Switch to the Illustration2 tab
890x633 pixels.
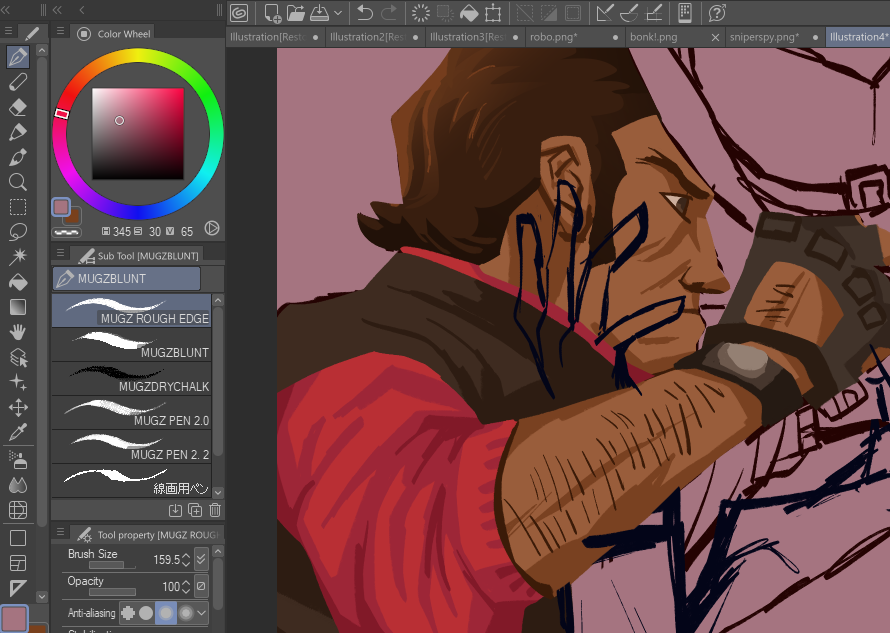tap(374, 37)
